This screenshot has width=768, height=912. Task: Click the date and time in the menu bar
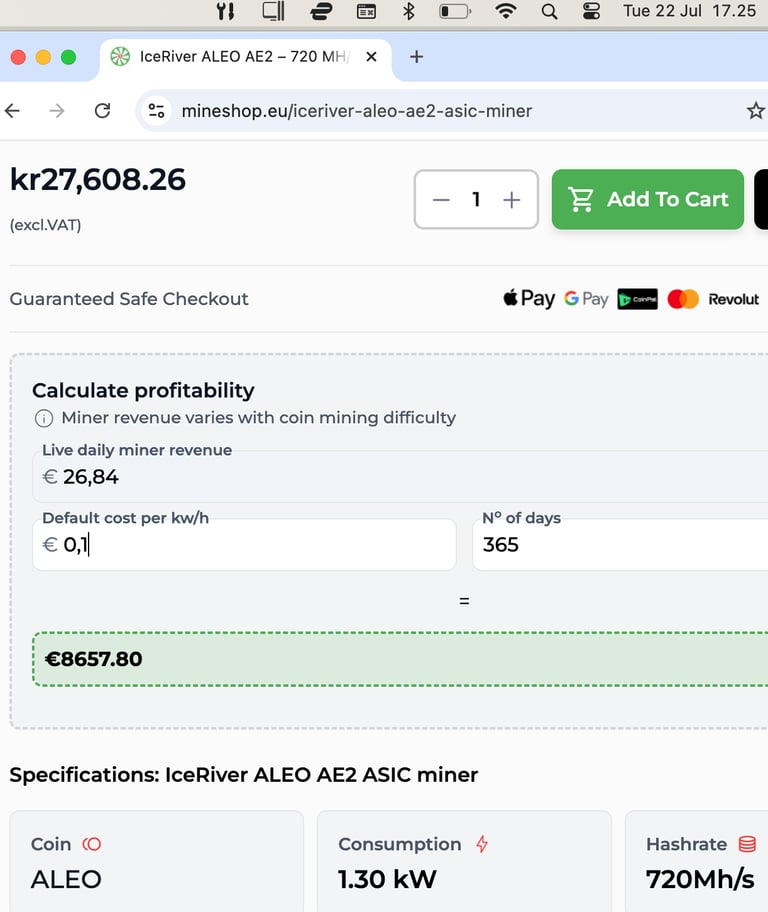tap(689, 11)
